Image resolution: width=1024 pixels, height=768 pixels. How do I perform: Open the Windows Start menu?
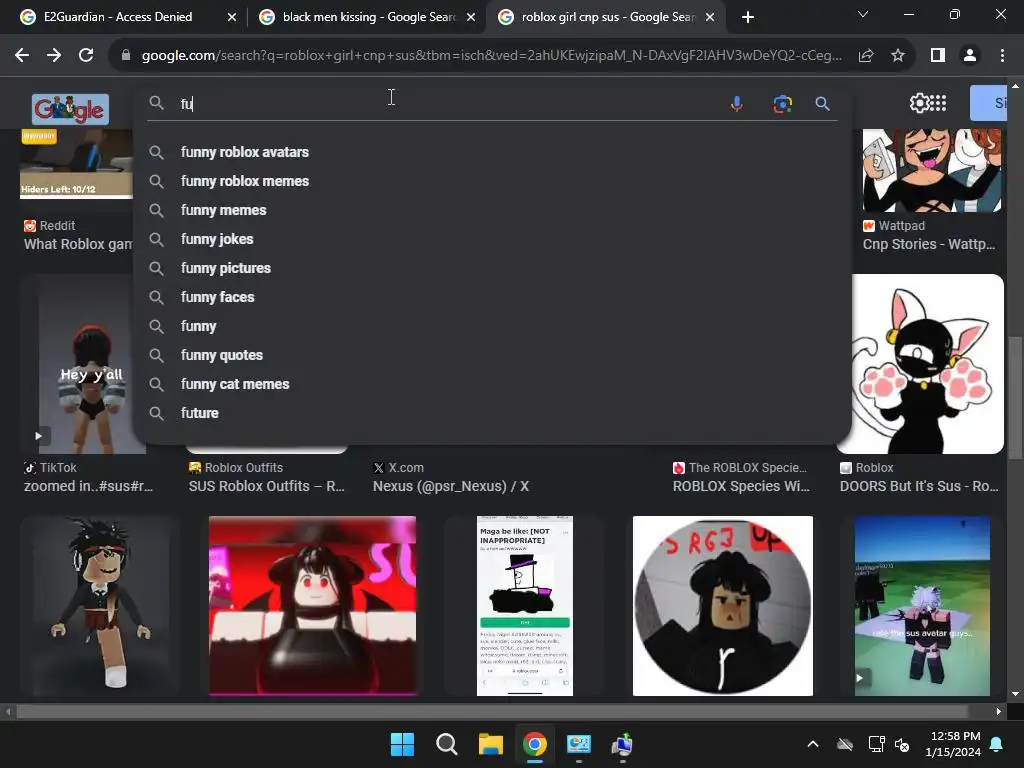point(402,744)
